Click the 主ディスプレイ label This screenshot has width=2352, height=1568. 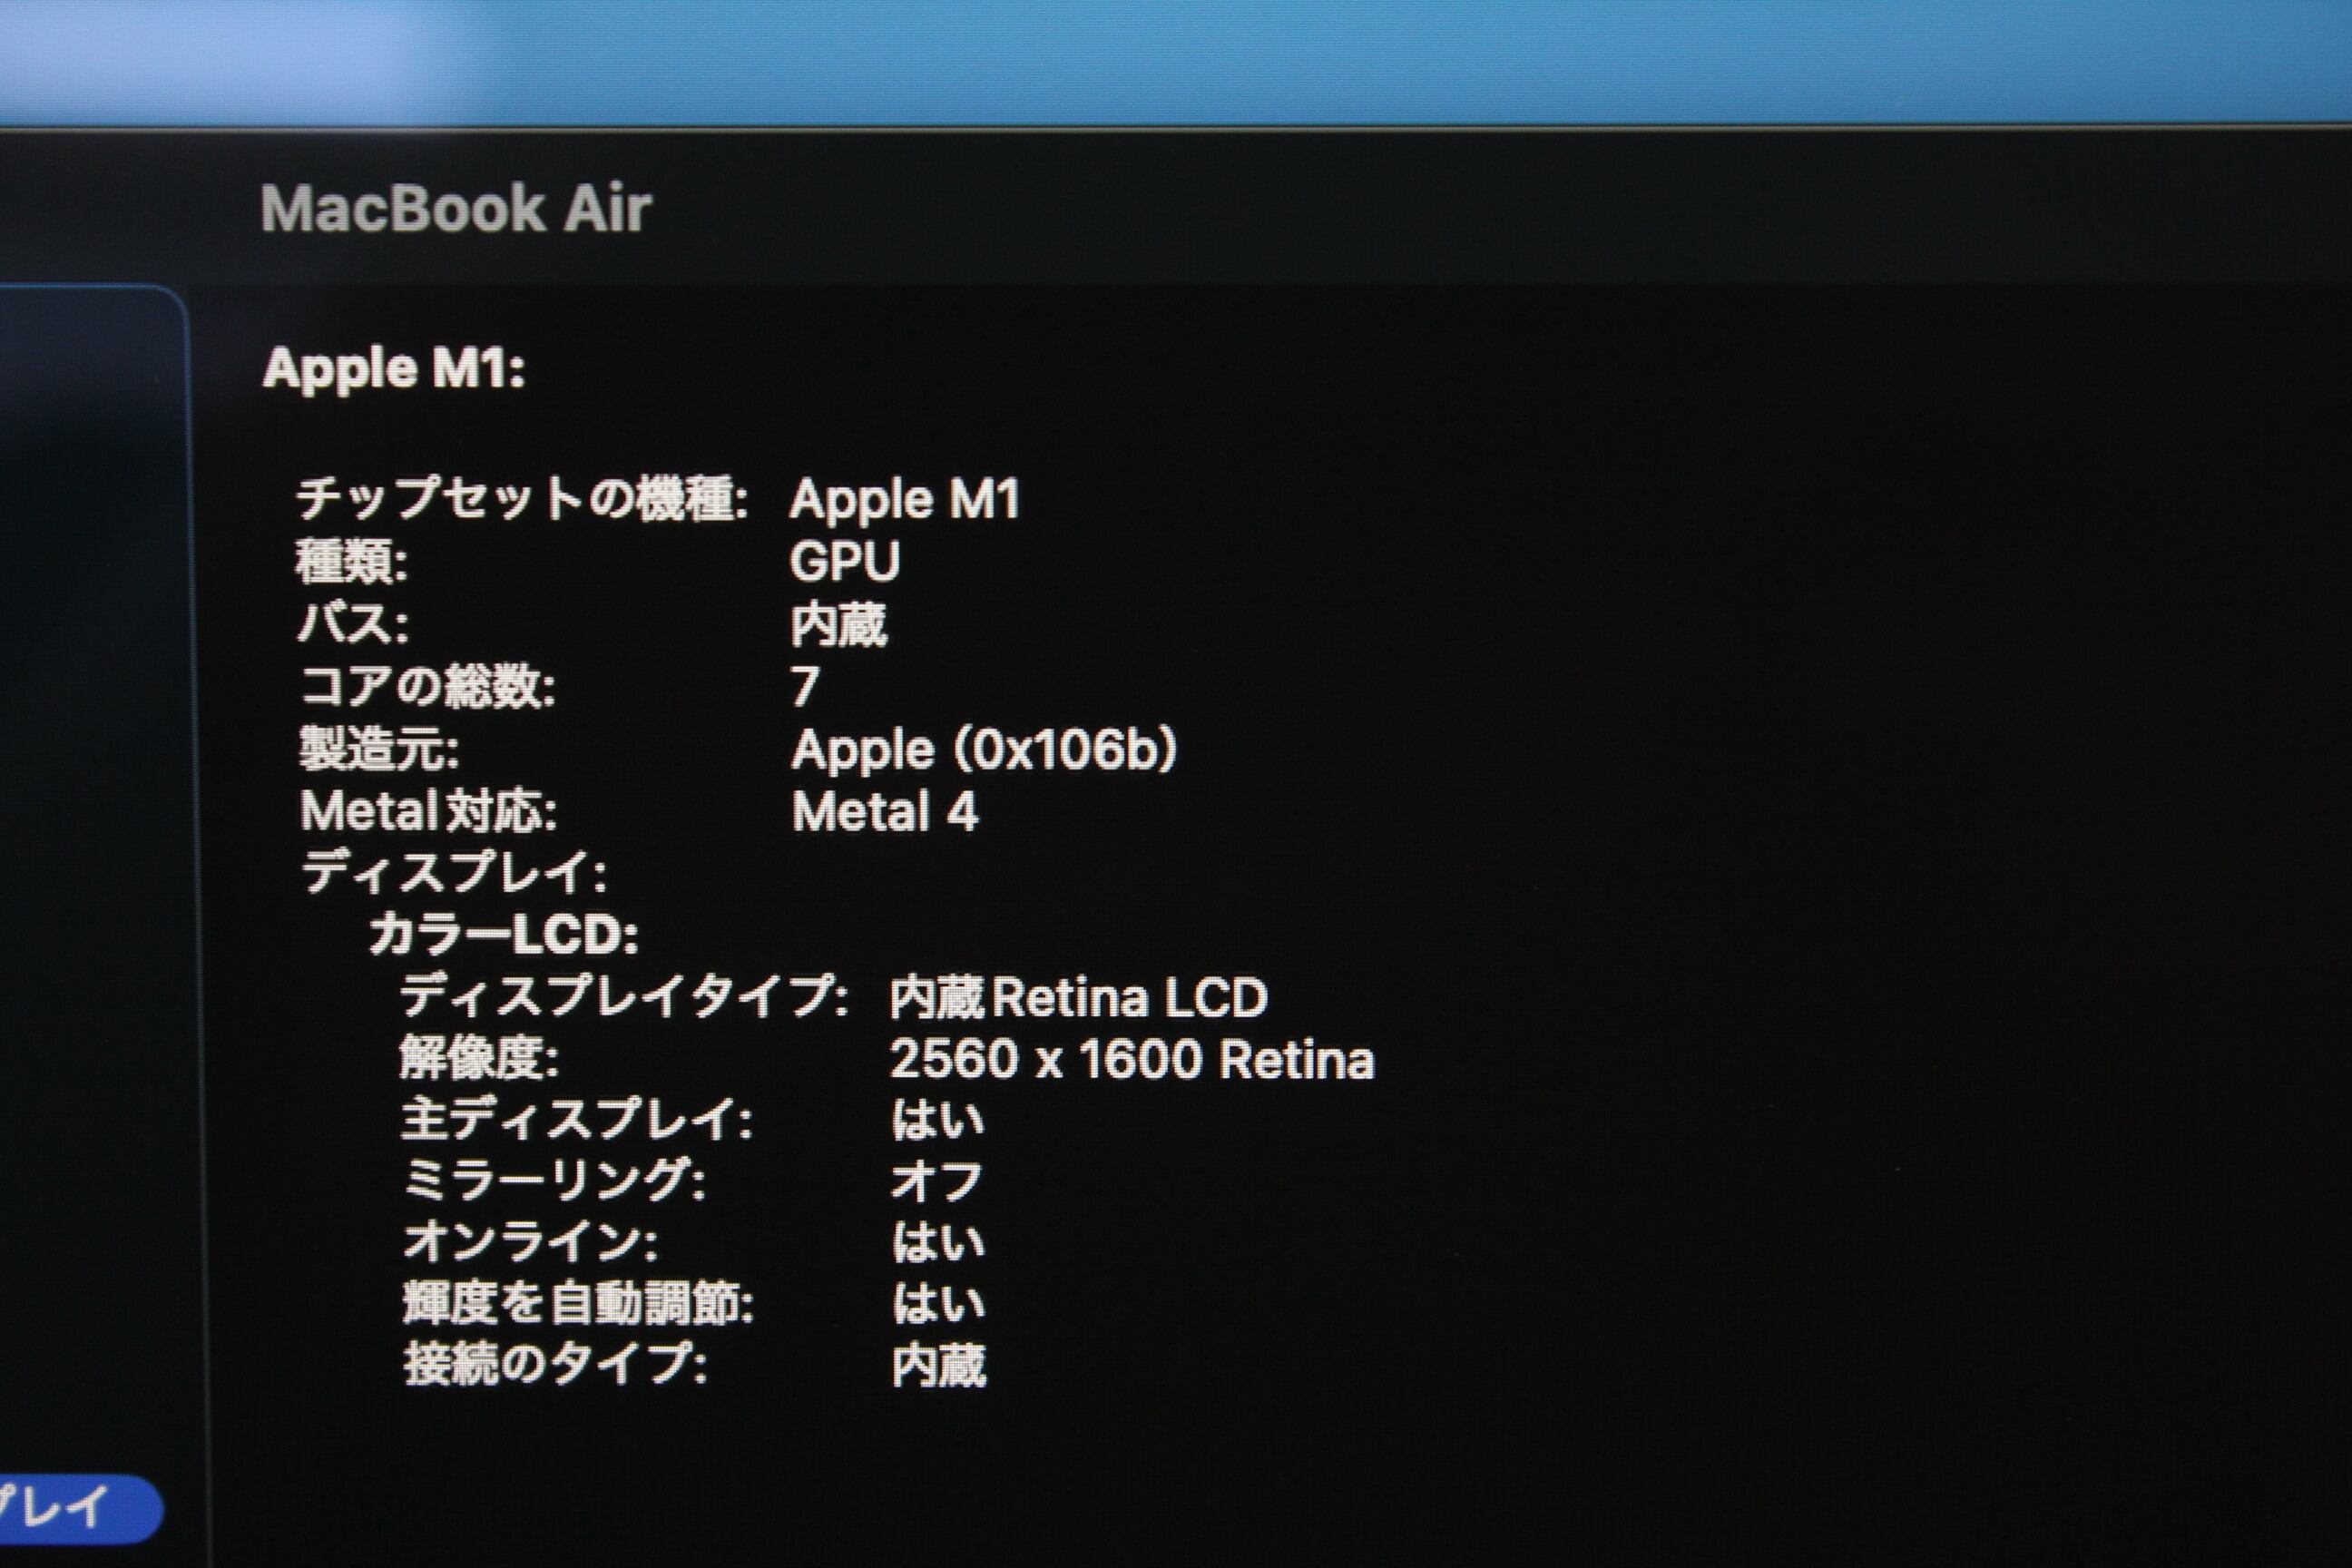tap(577, 1120)
